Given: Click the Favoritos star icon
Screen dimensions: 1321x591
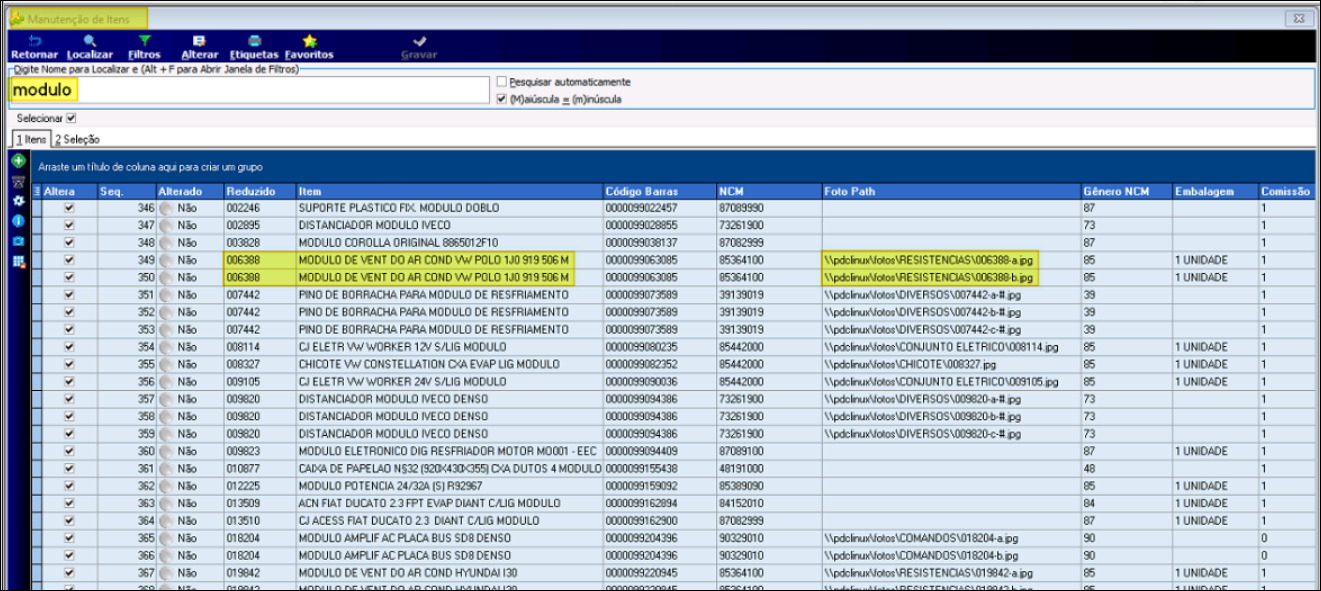Looking at the screenshot, I should [x=309, y=41].
